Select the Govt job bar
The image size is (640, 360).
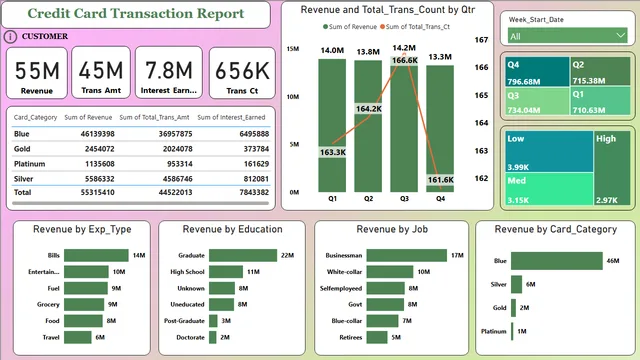point(385,304)
